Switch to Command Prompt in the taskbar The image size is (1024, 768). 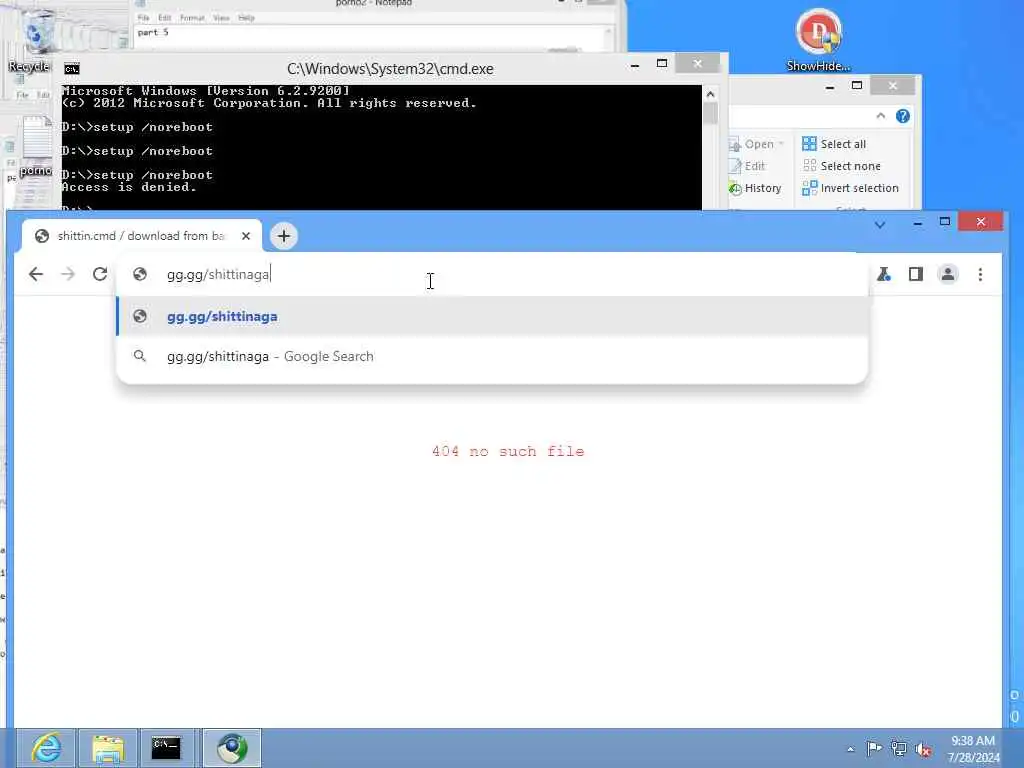[x=167, y=748]
